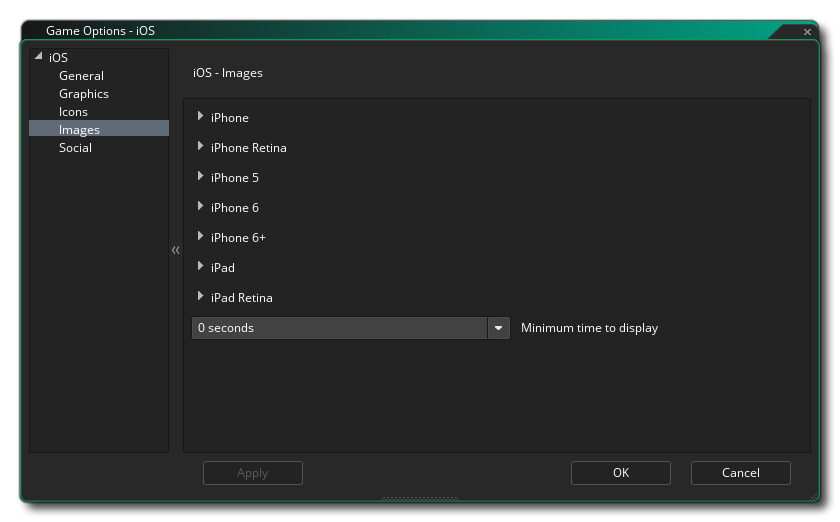Image resolution: width=840 pixels, height=522 pixels.
Task: Open the Minimum time to display dropdown
Action: pyautogui.click(x=340, y=328)
